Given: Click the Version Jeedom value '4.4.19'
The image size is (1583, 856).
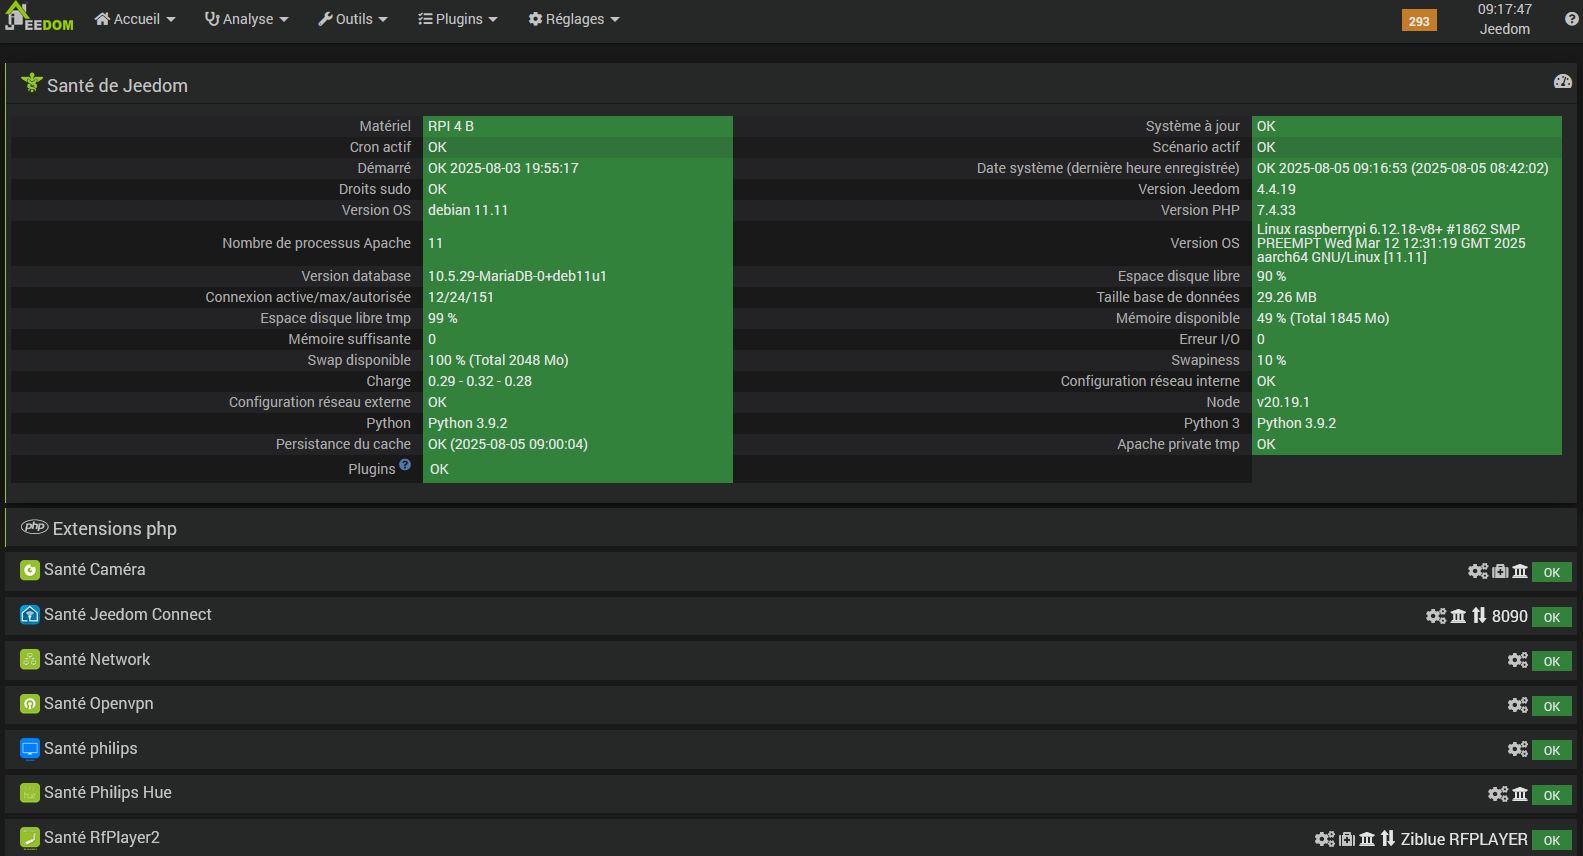Looking at the screenshot, I should coord(1276,189).
